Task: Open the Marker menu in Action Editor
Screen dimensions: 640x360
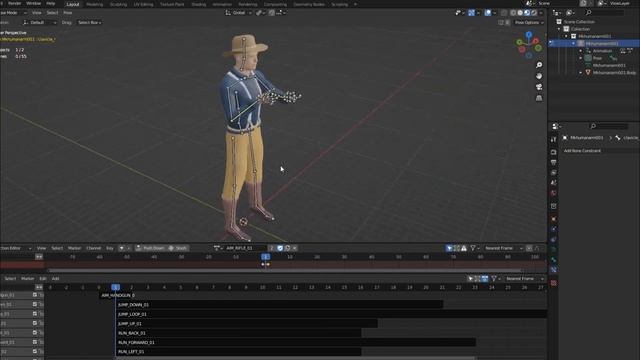Action: coord(74,248)
